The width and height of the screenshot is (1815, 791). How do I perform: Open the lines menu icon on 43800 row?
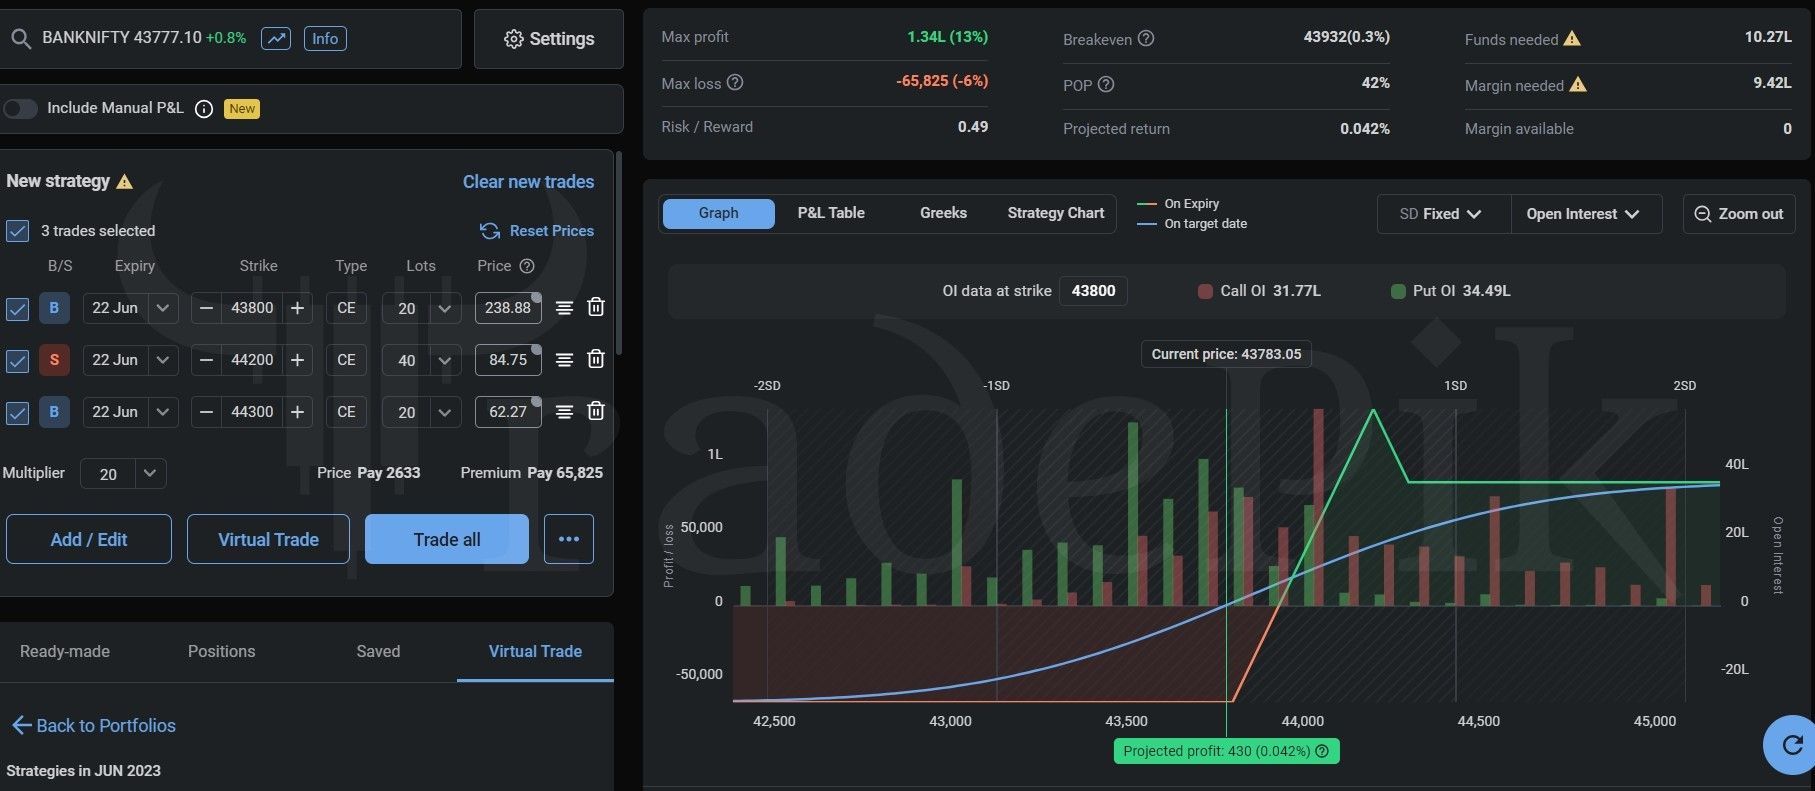coord(564,308)
